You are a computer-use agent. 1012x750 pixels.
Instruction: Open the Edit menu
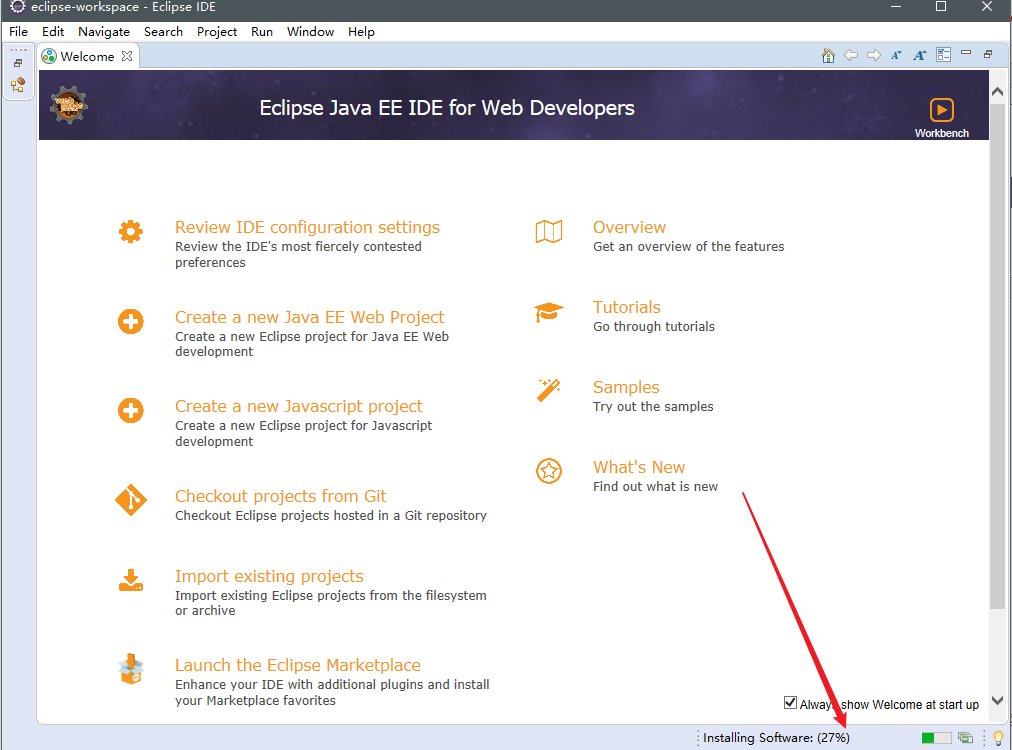(53, 32)
